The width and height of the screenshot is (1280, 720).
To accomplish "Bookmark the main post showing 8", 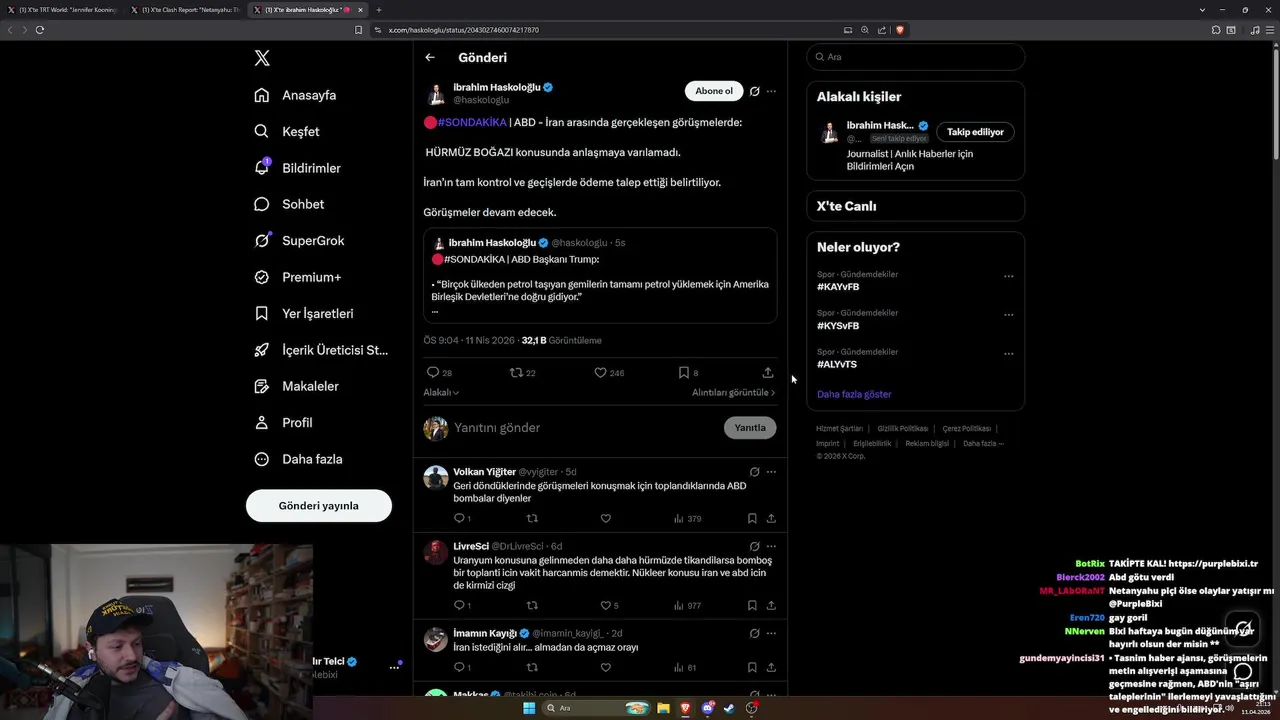I will (x=688, y=372).
